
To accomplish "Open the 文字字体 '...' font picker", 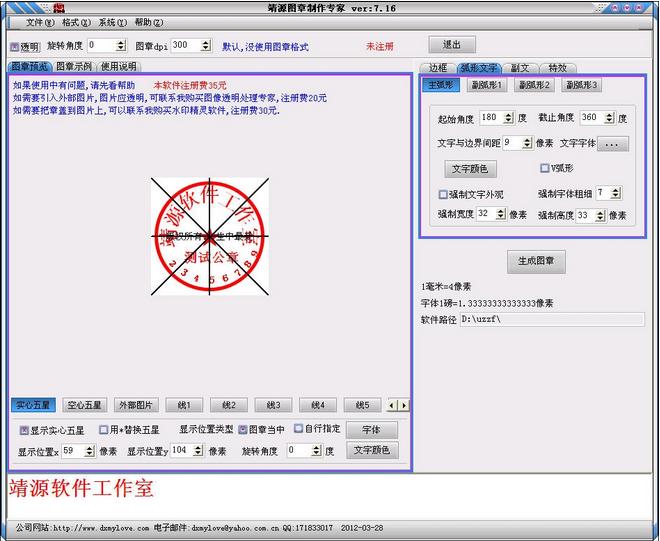I will 612,144.
